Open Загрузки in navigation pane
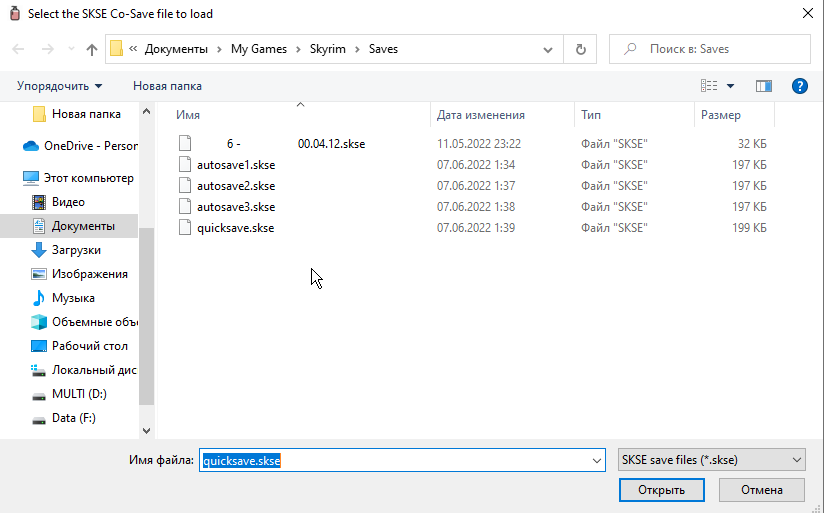Viewport: 824px width, 513px height. [66, 250]
